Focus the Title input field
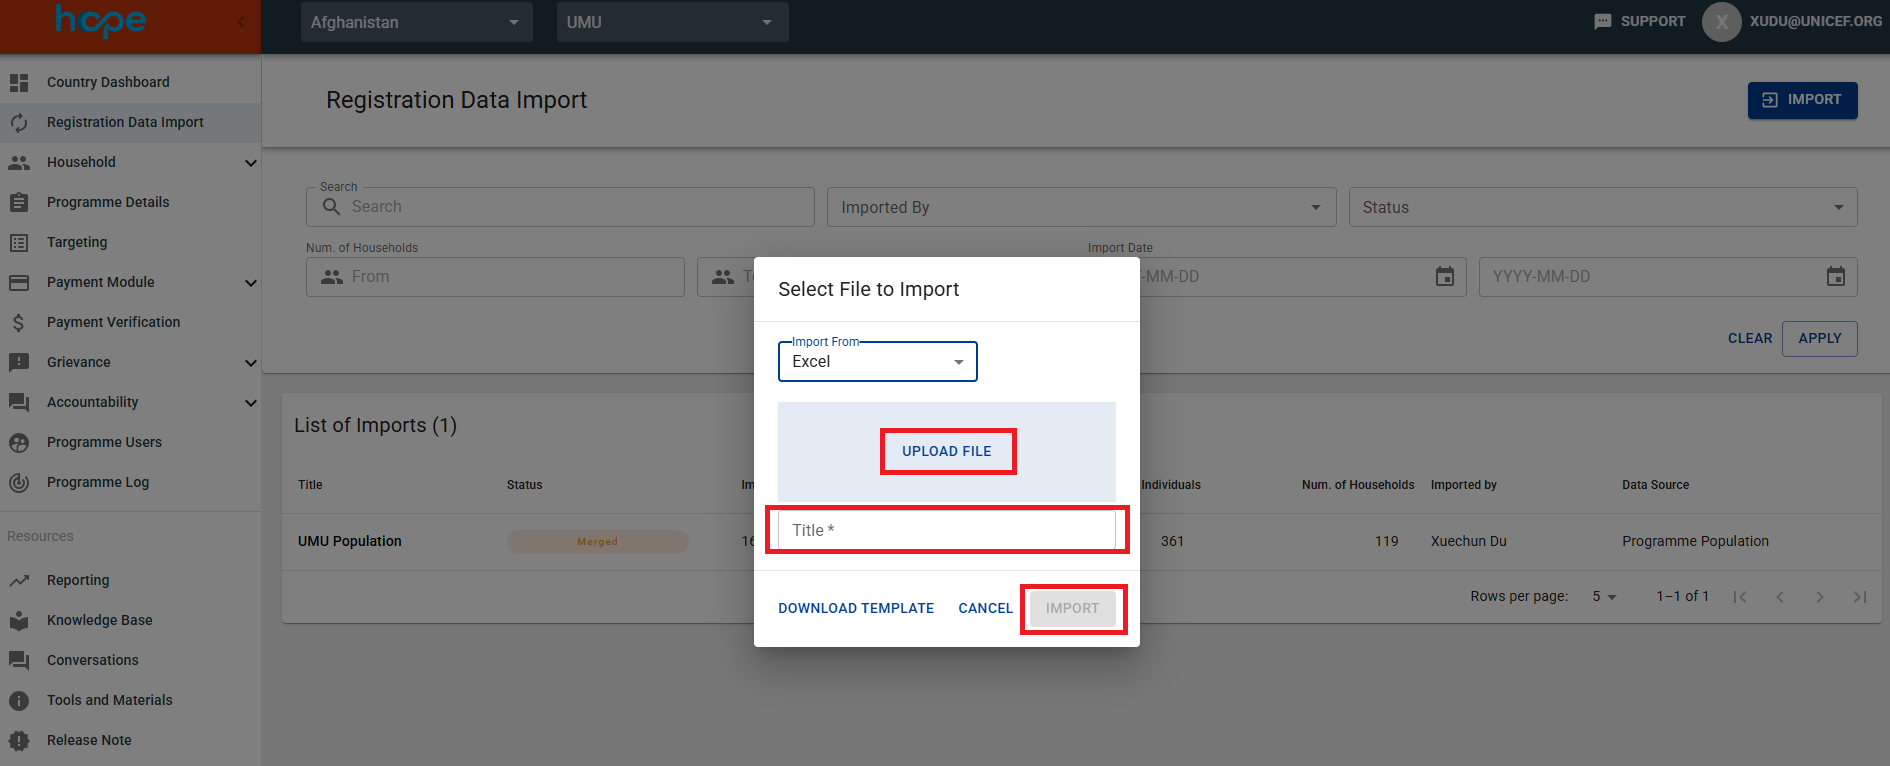This screenshot has width=1890, height=766. [946, 530]
